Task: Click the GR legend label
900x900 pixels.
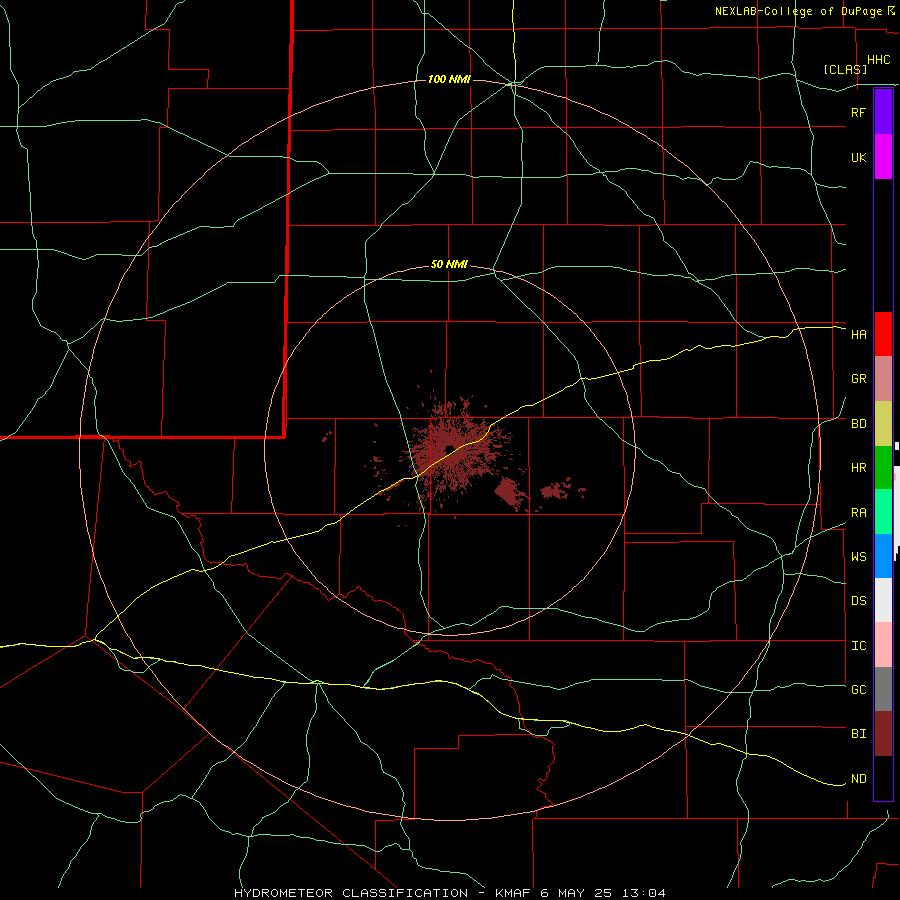Action: coord(858,379)
